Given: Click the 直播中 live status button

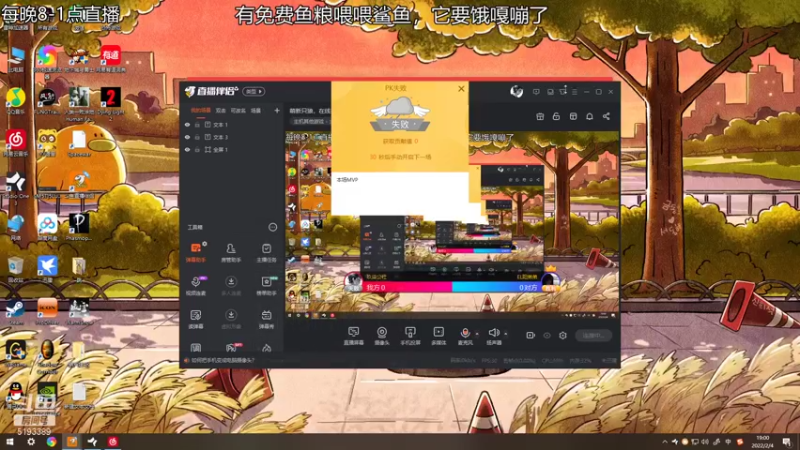Looking at the screenshot, I should tap(593, 335).
